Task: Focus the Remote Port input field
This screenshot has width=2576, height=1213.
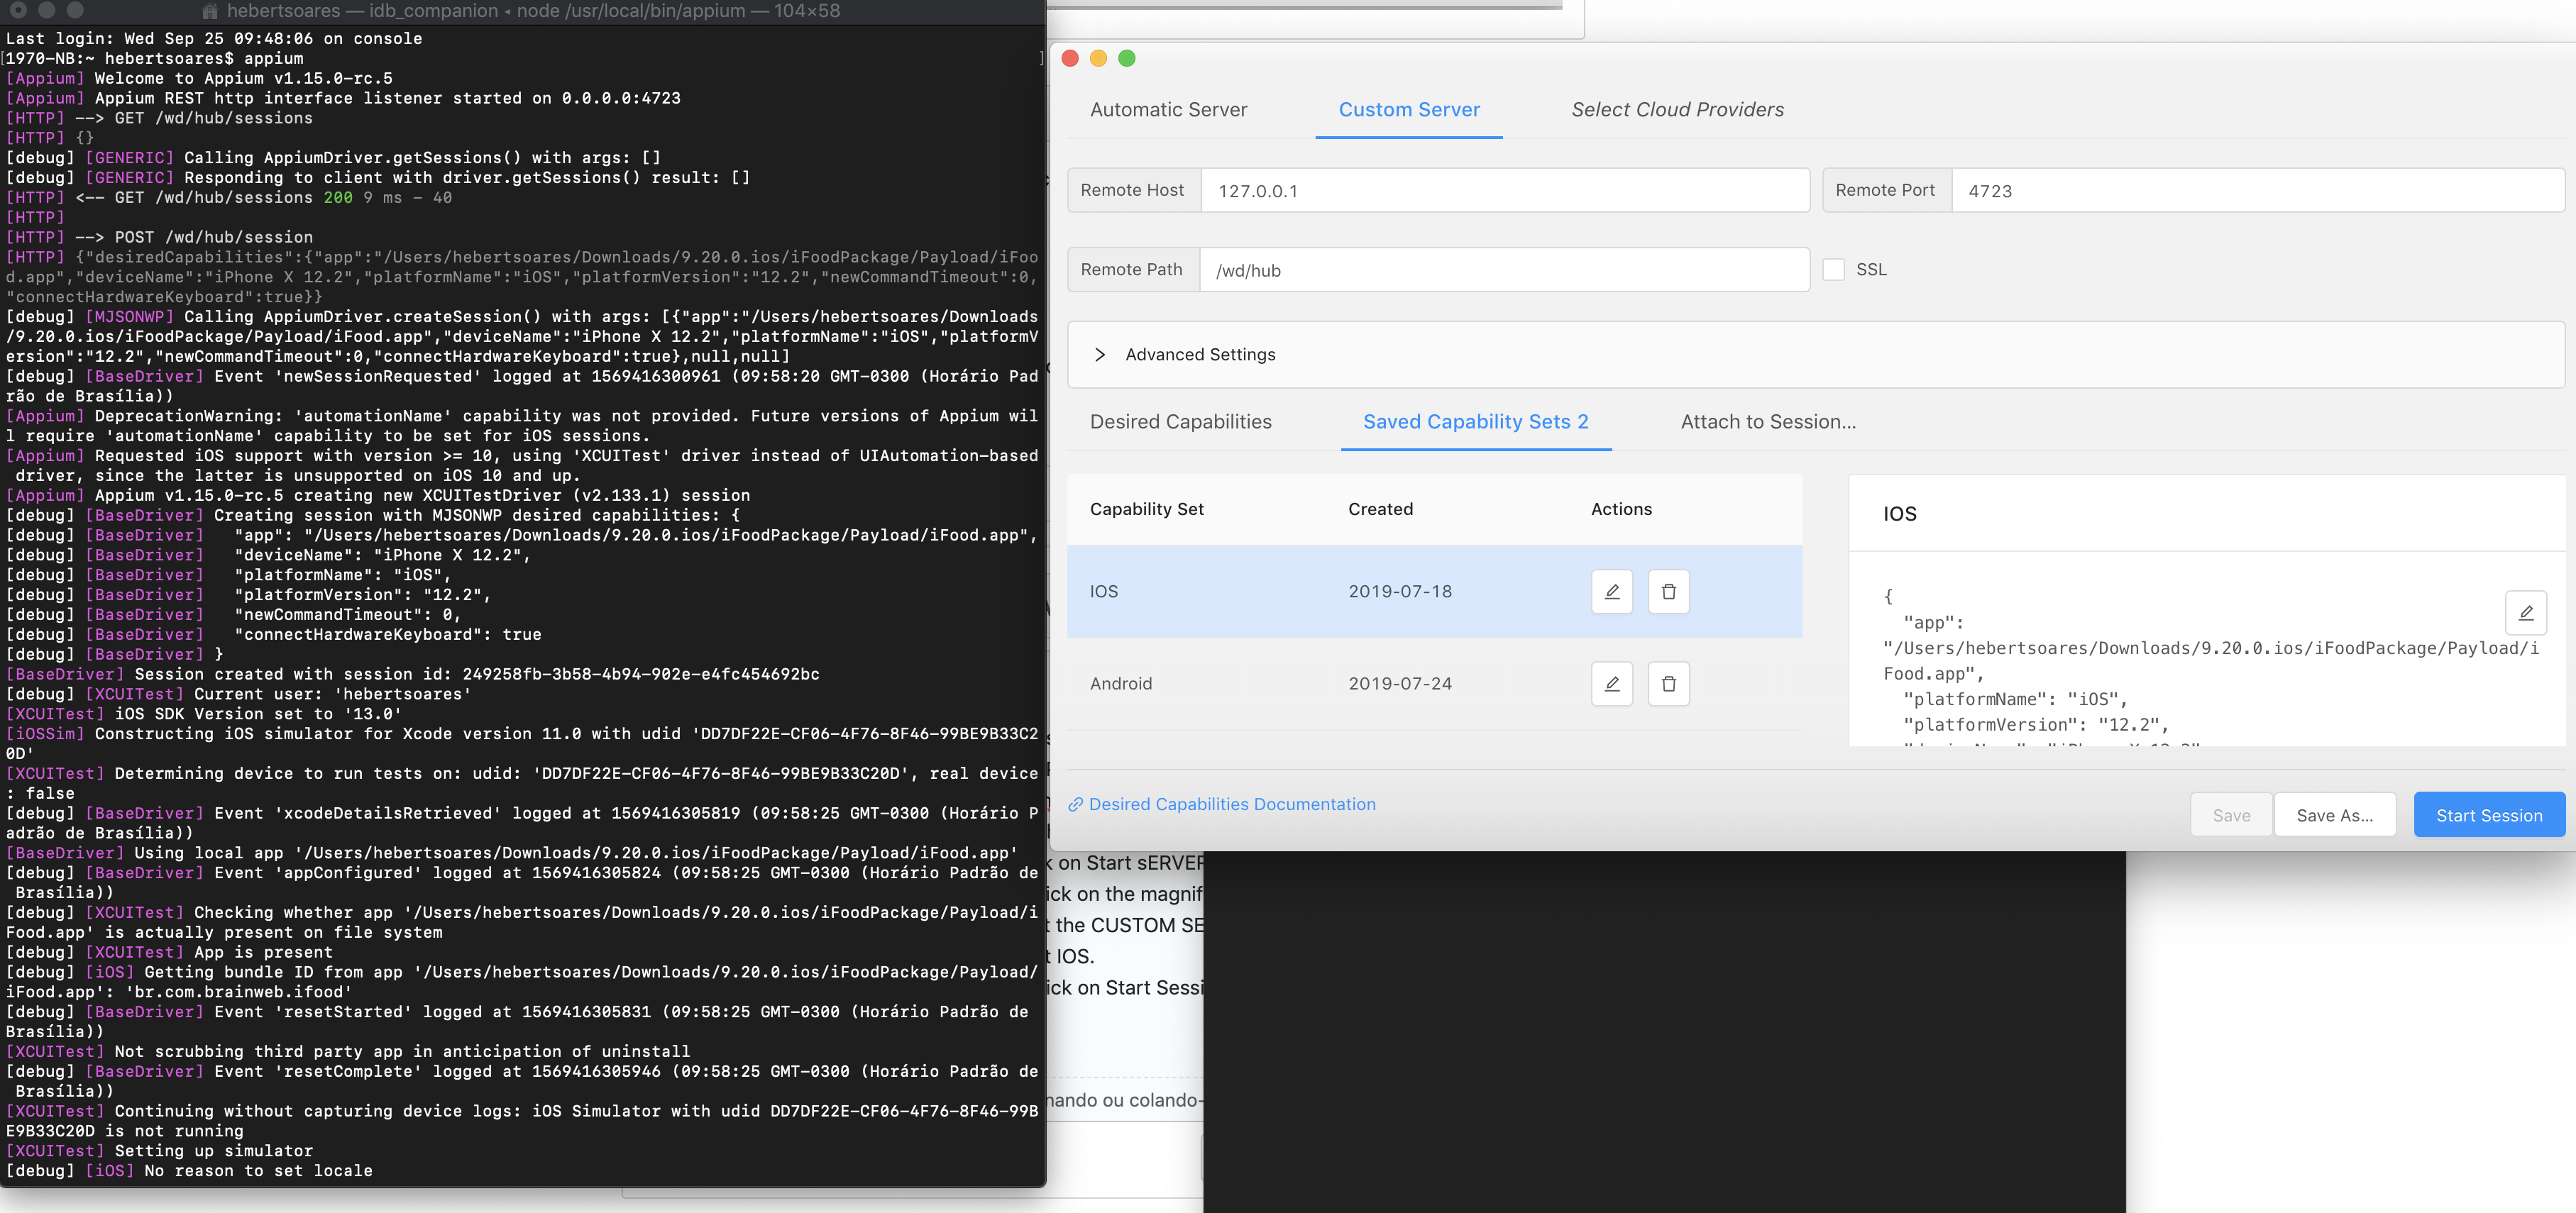Action: (x=2257, y=190)
